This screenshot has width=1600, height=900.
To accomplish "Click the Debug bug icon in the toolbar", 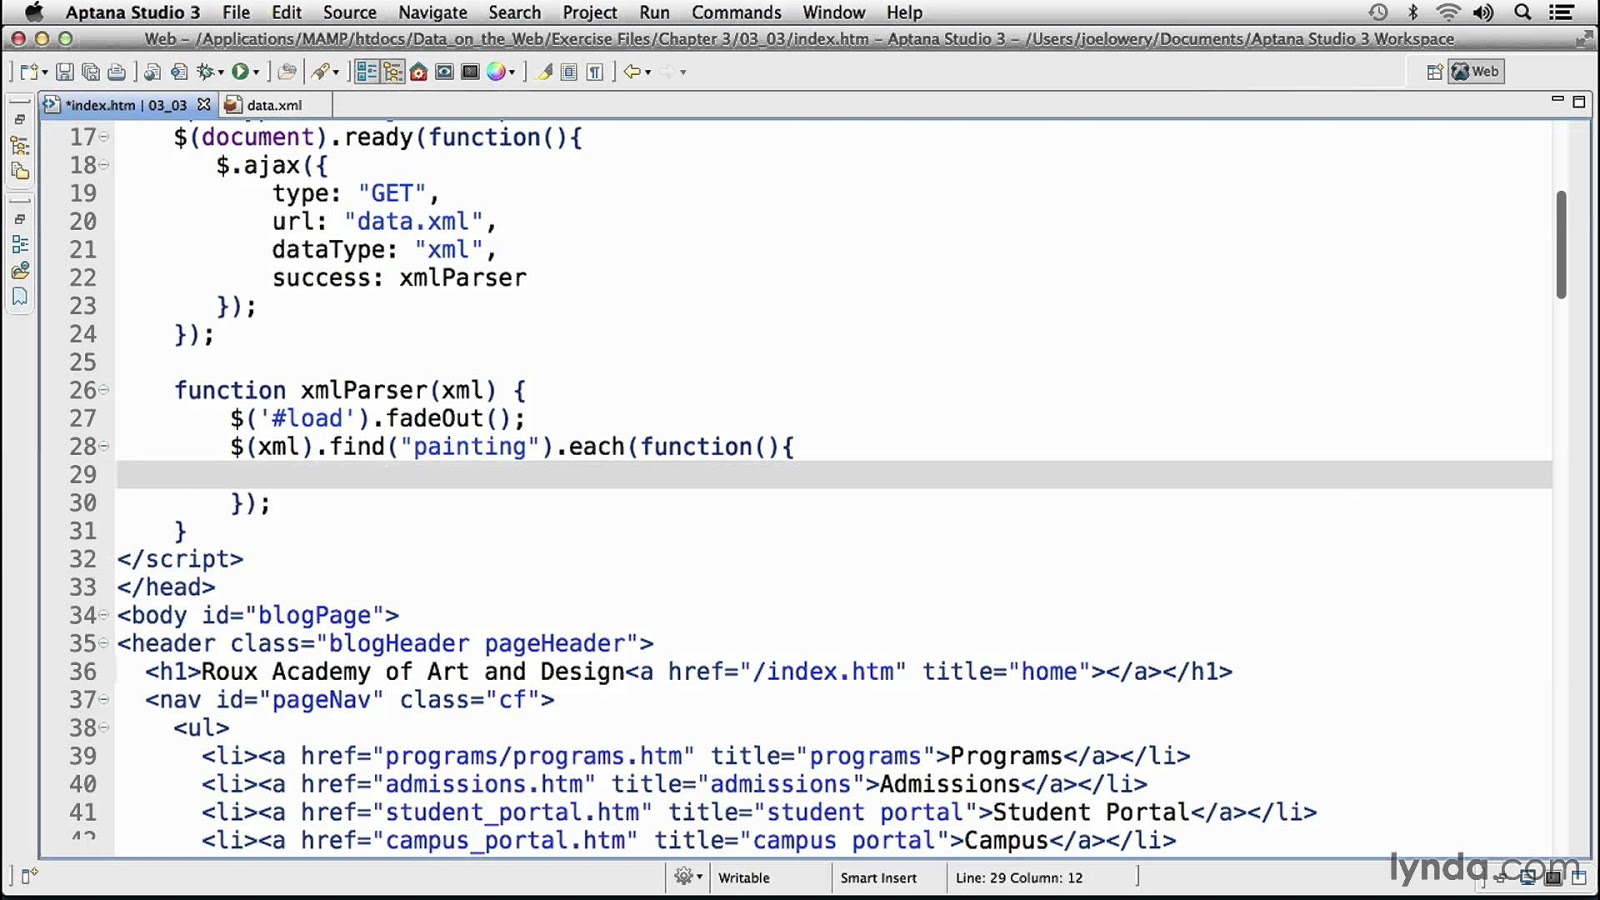I will coord(206,72).
